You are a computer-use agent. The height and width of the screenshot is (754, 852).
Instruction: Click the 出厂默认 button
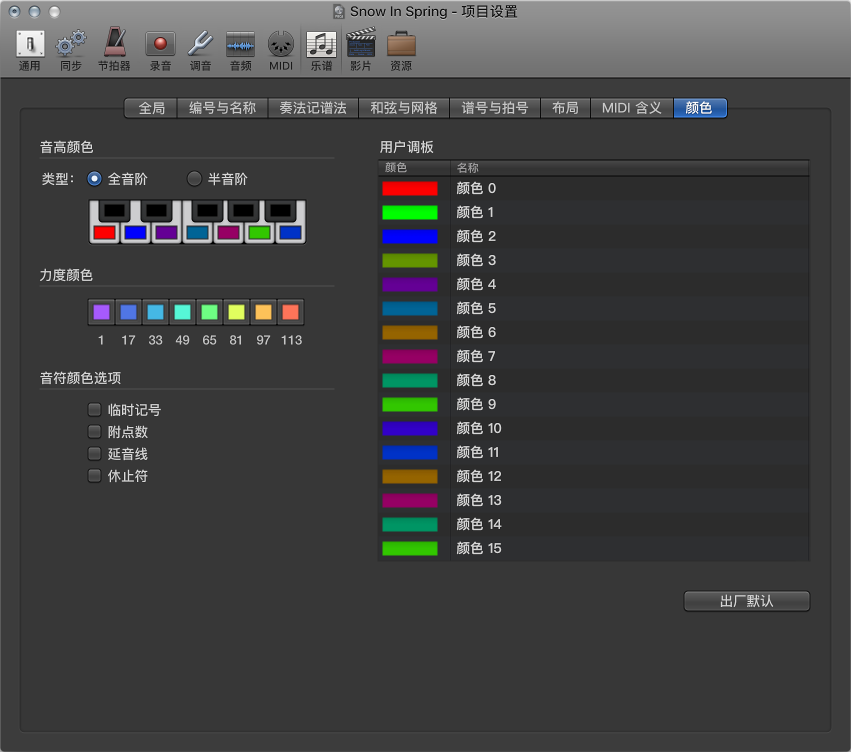click(746, 601)
